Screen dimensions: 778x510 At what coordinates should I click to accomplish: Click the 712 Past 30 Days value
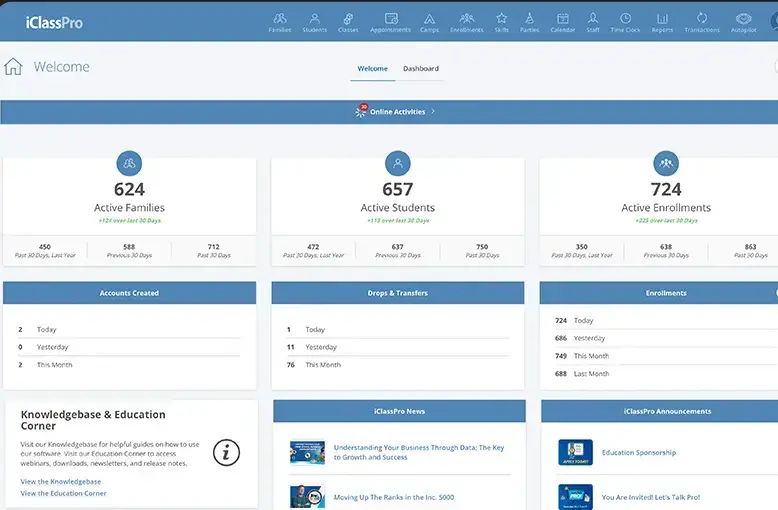click(x=213, y=247)
